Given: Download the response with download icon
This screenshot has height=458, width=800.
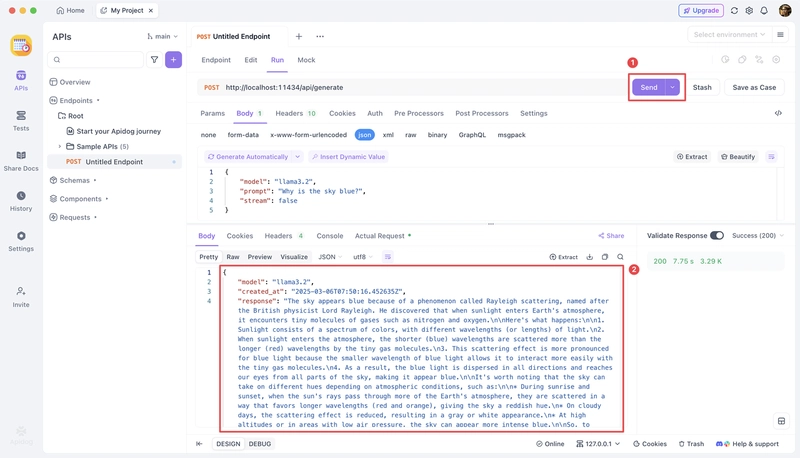Looking at the screenshot, I should (590, 257).
